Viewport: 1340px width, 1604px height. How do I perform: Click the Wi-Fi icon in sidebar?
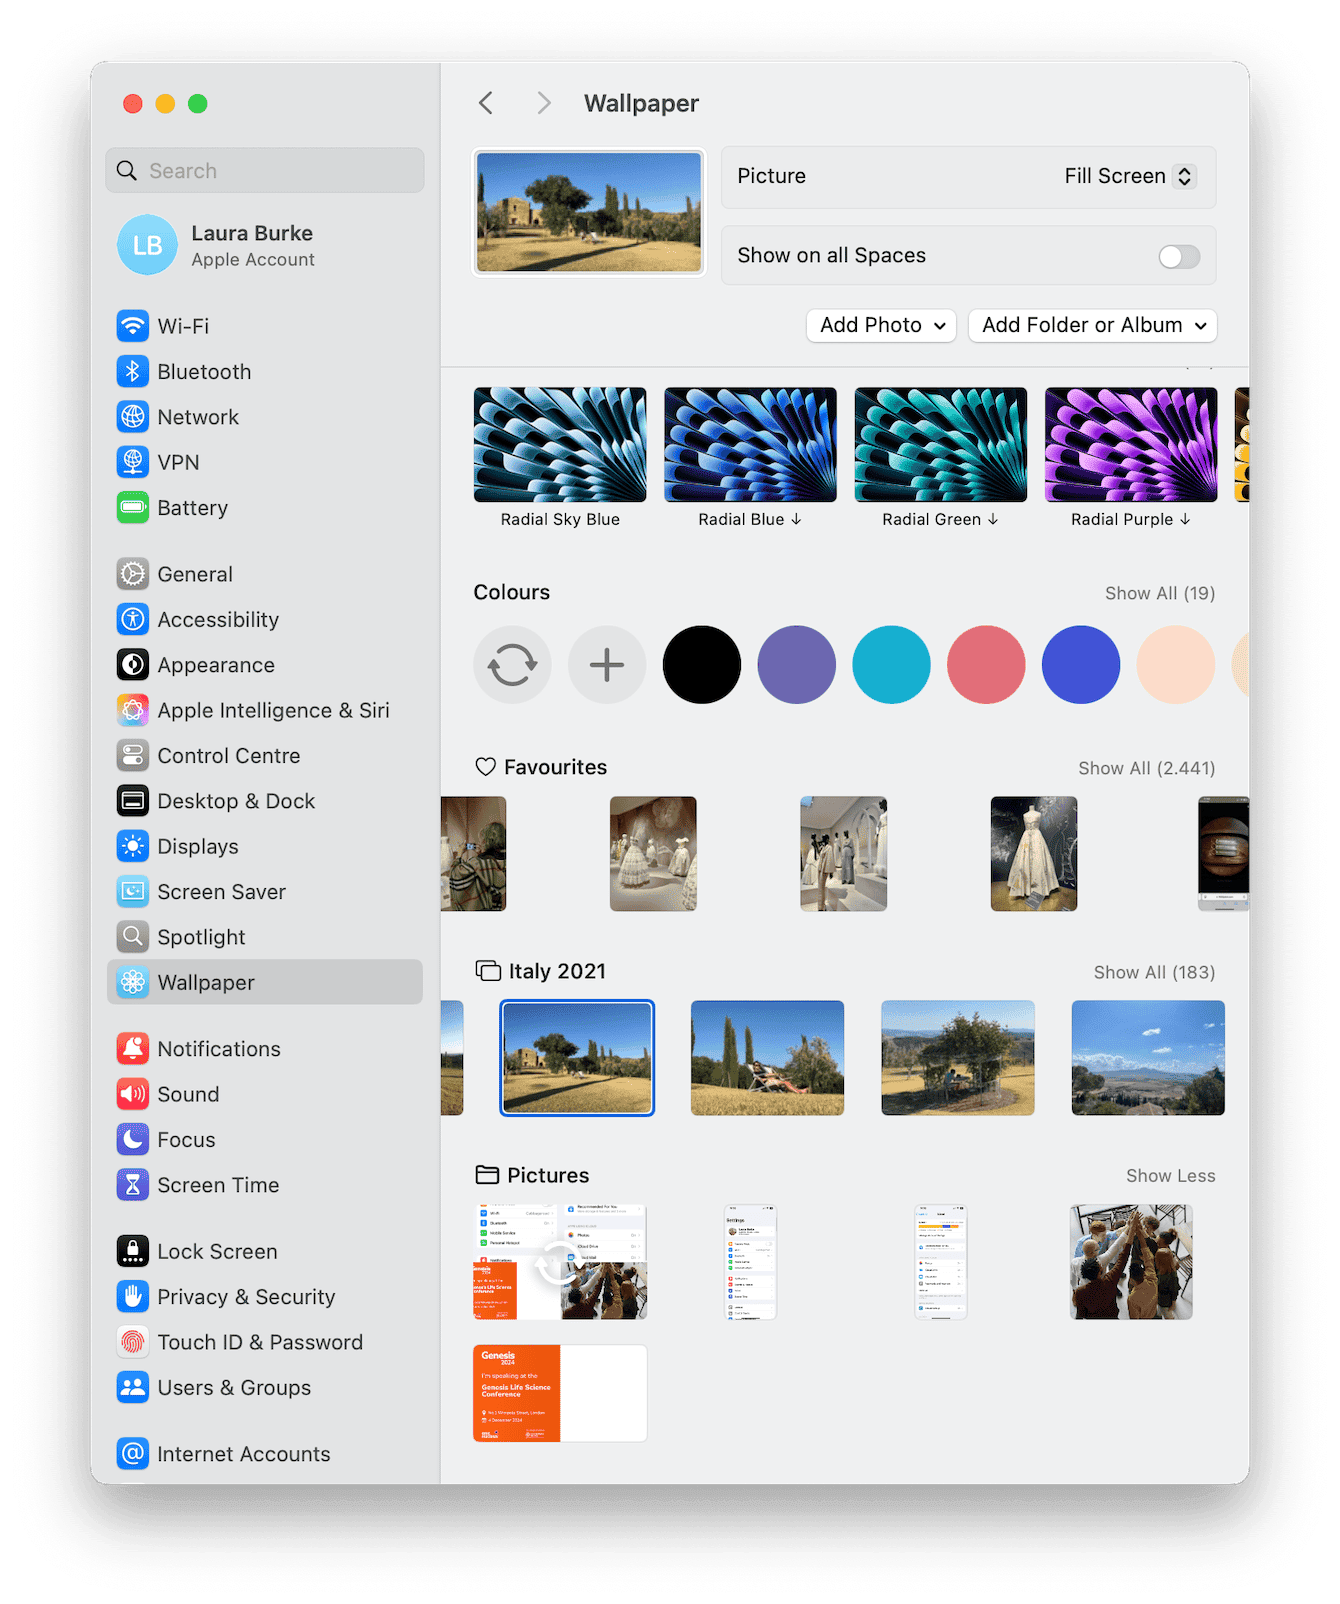coord(133,326)
